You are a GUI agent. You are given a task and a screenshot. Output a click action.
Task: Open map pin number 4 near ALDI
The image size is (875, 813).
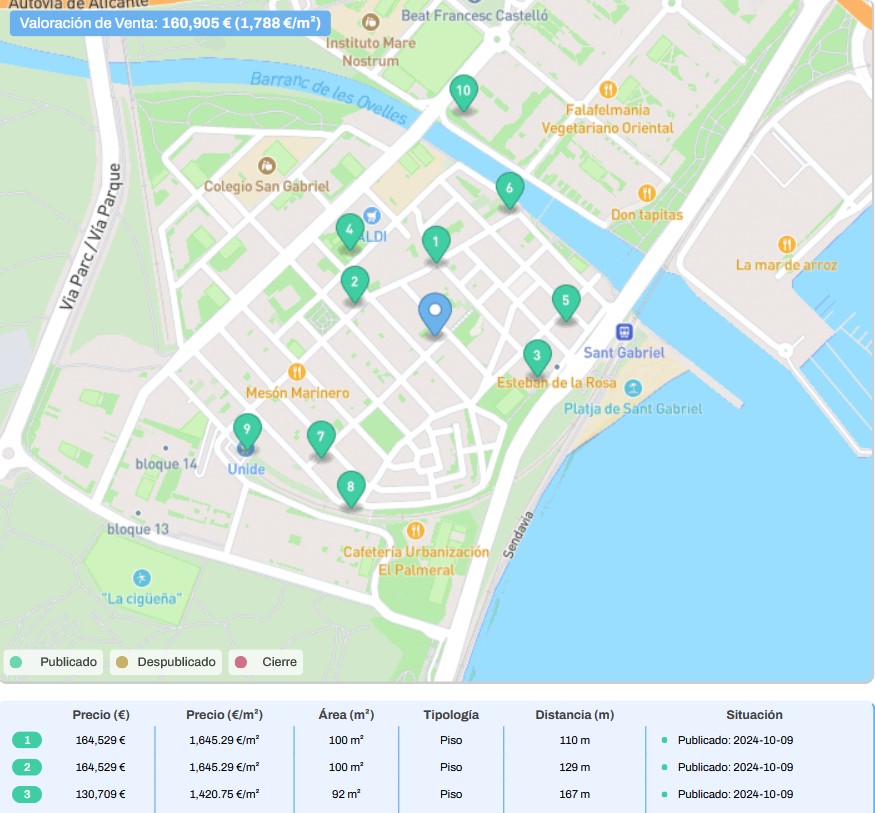pyautogui.click(x=349, y=231)
